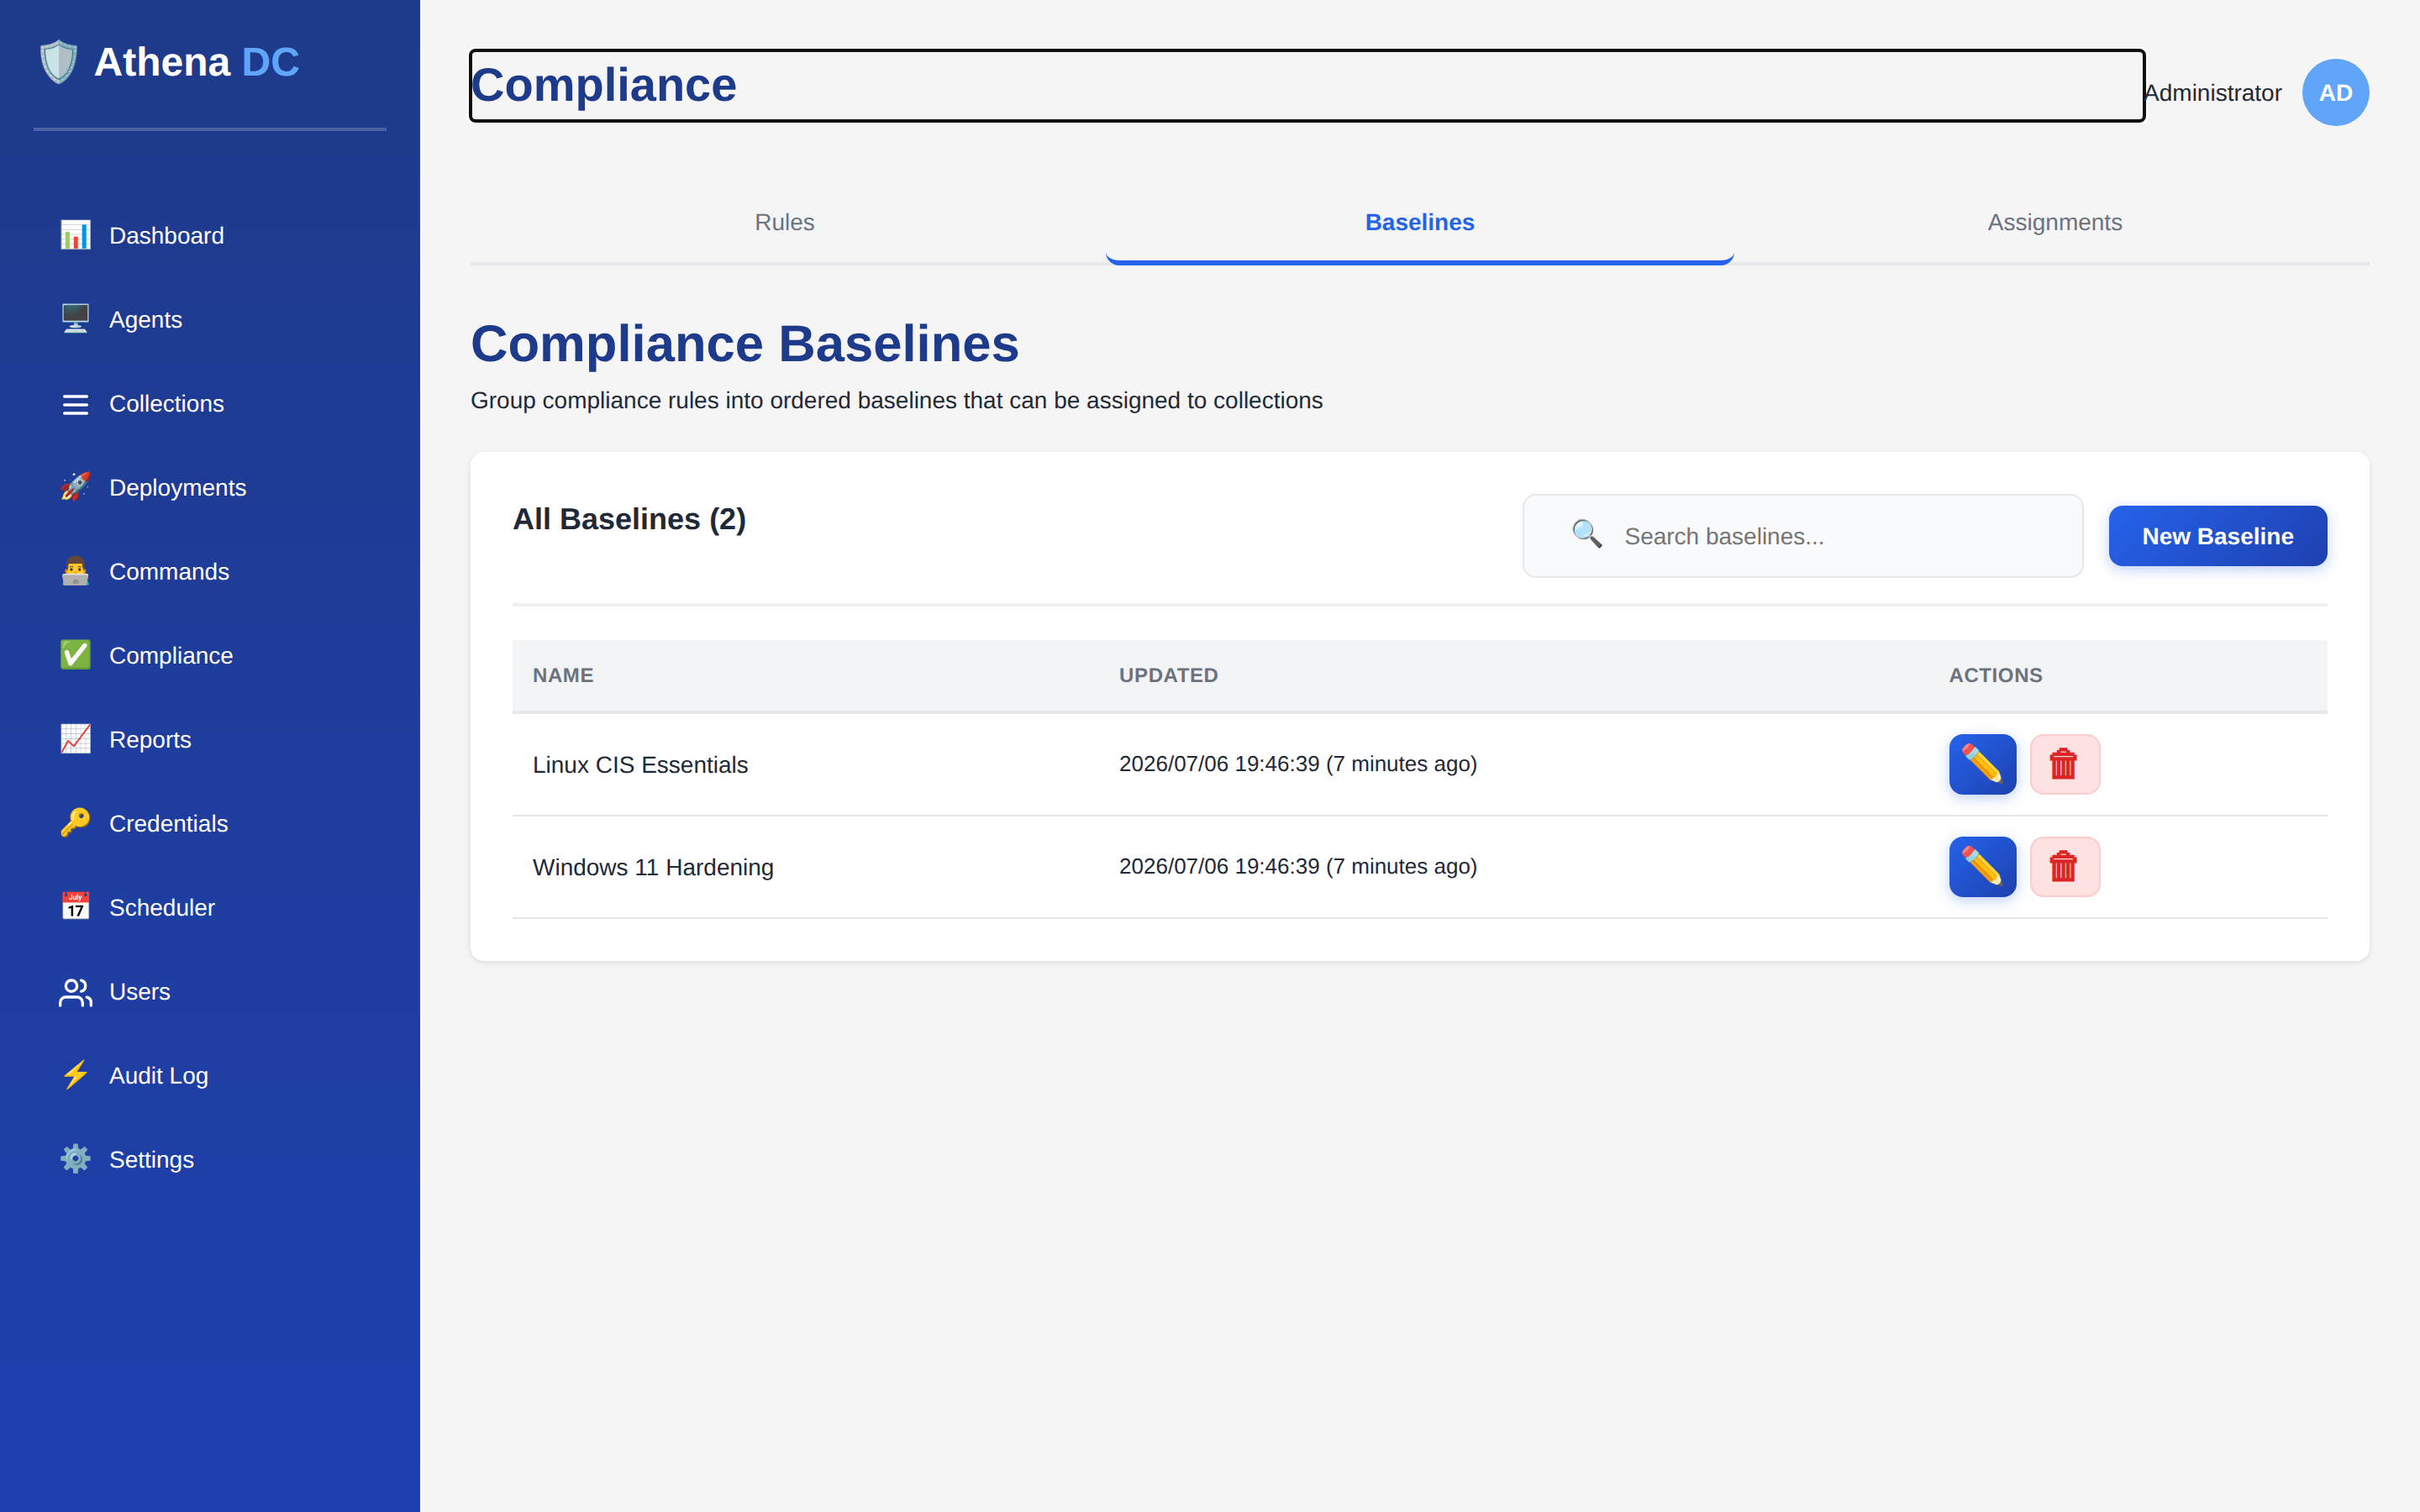Click the Reports chart icon
The height and width of the screenshot is (1512, 2420).
[x=75, y=739]
